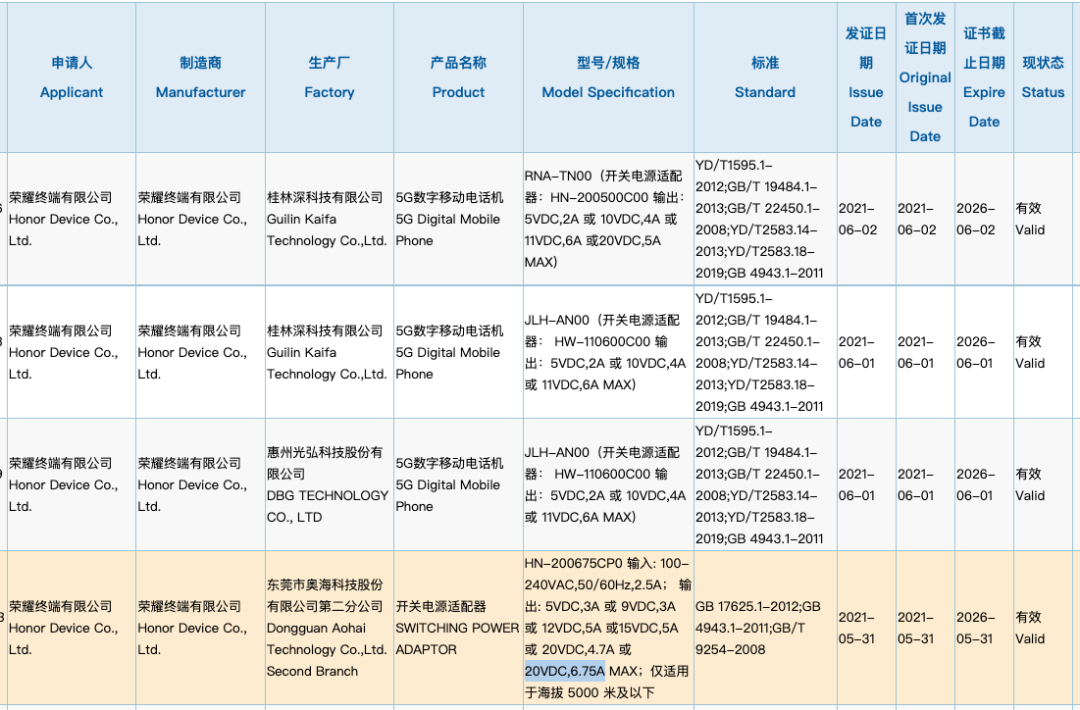Select the DBG TECHNOLOGY CO., LTD factory cell
This screenshot has height=710, width=1080.
click(329, 484)
